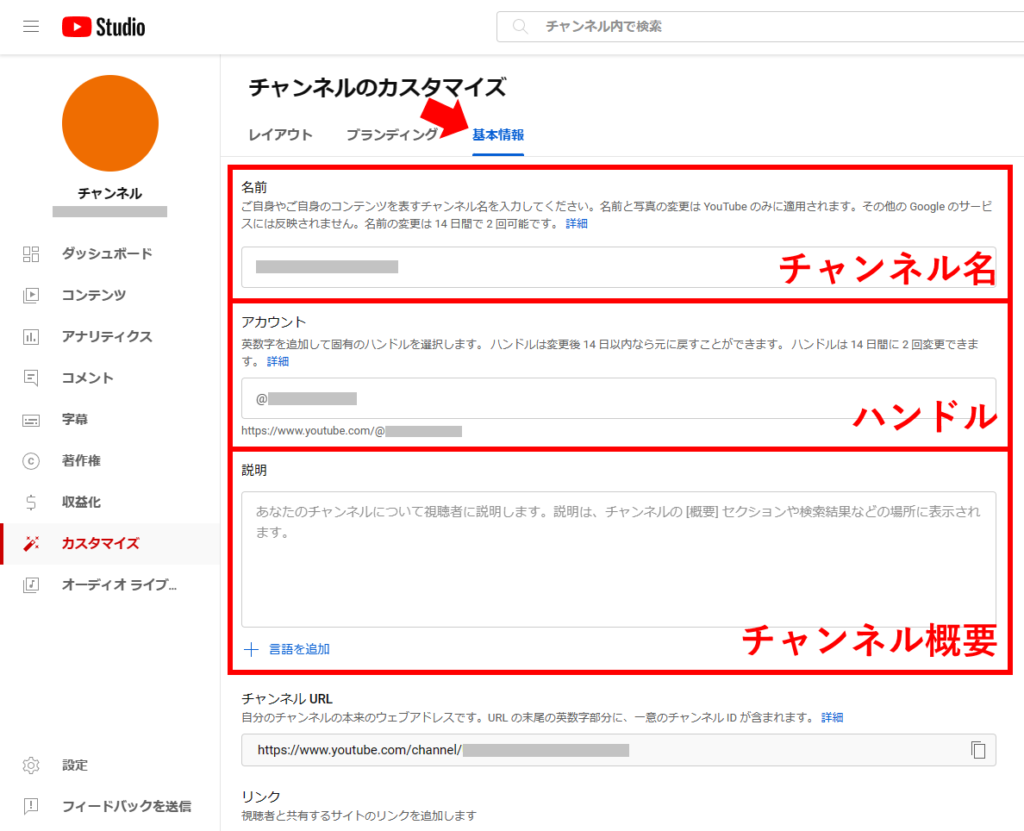Switch to the レイアウト tab
Screen dimensions: 1024x831
tap(280, 132)
